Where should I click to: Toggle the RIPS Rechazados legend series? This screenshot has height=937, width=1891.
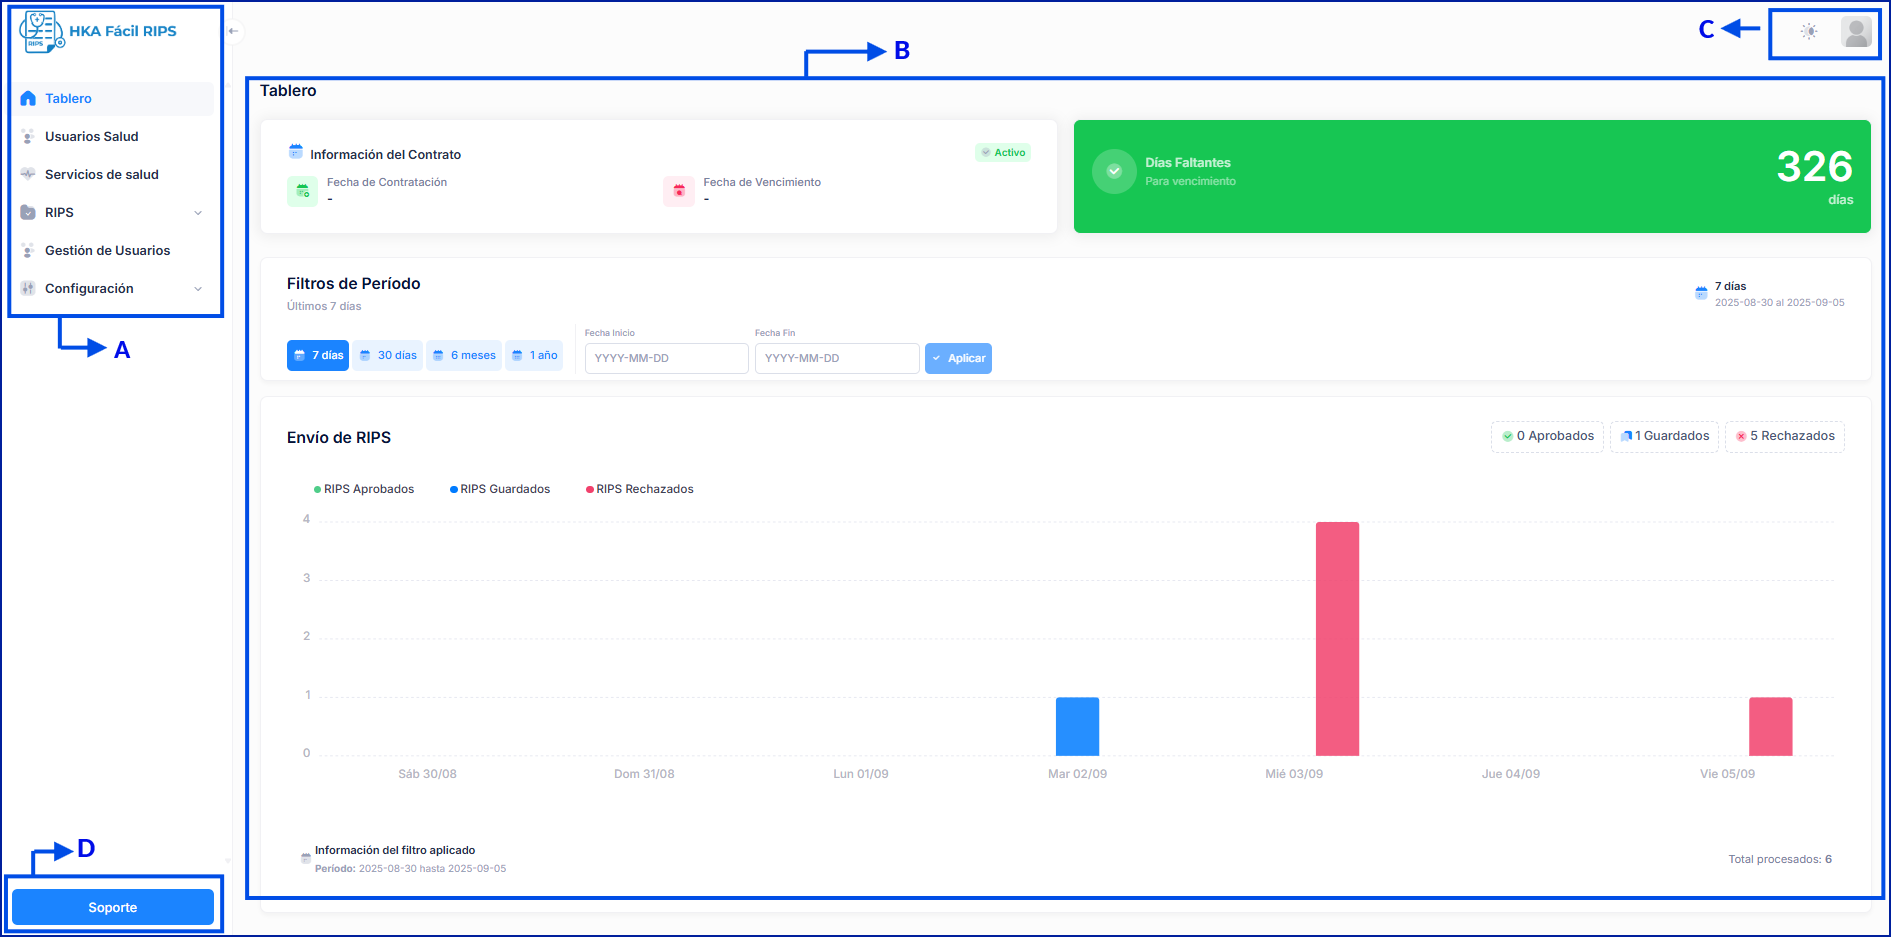click(x=640, y=490)
